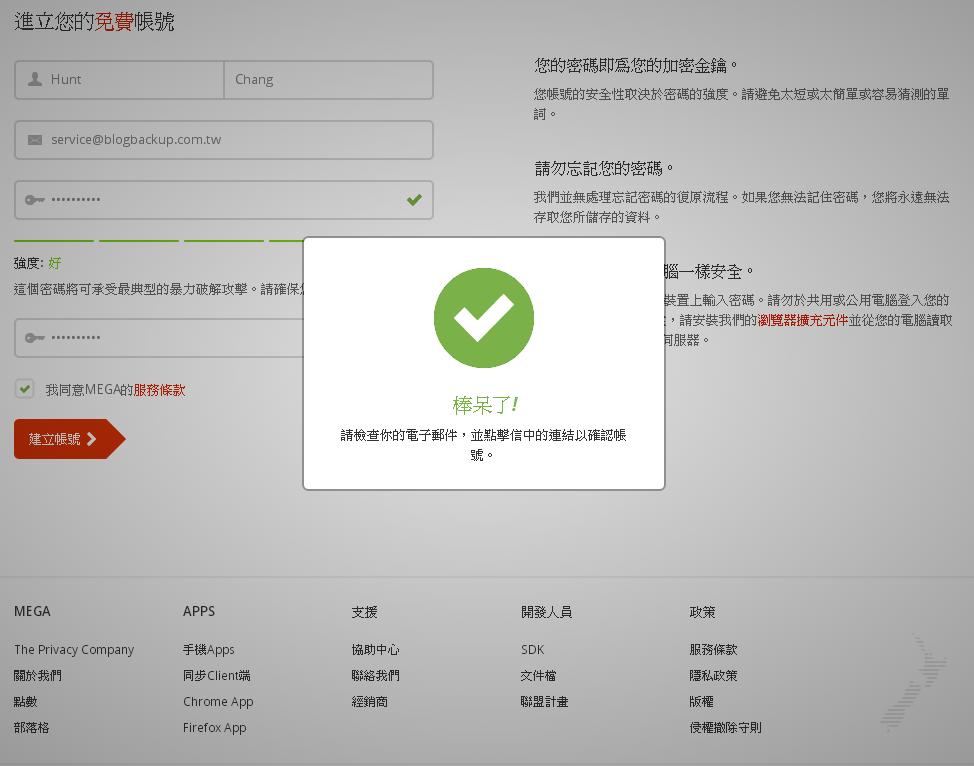
Task: Click the key icon in confirm password field
Action: coord(35,337)
